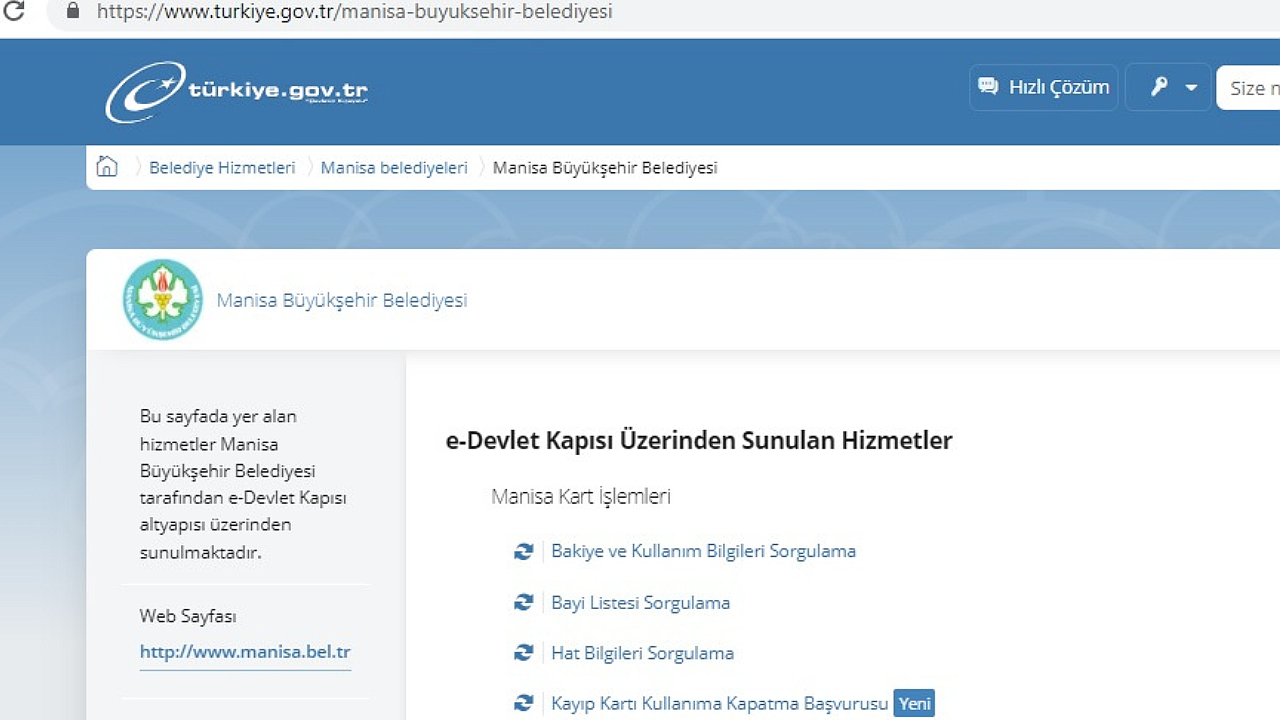This screenshot has height=720, width=1280.
Task: Visit http://www.manisa.bel.tr web page link
Action: (245, 652)
